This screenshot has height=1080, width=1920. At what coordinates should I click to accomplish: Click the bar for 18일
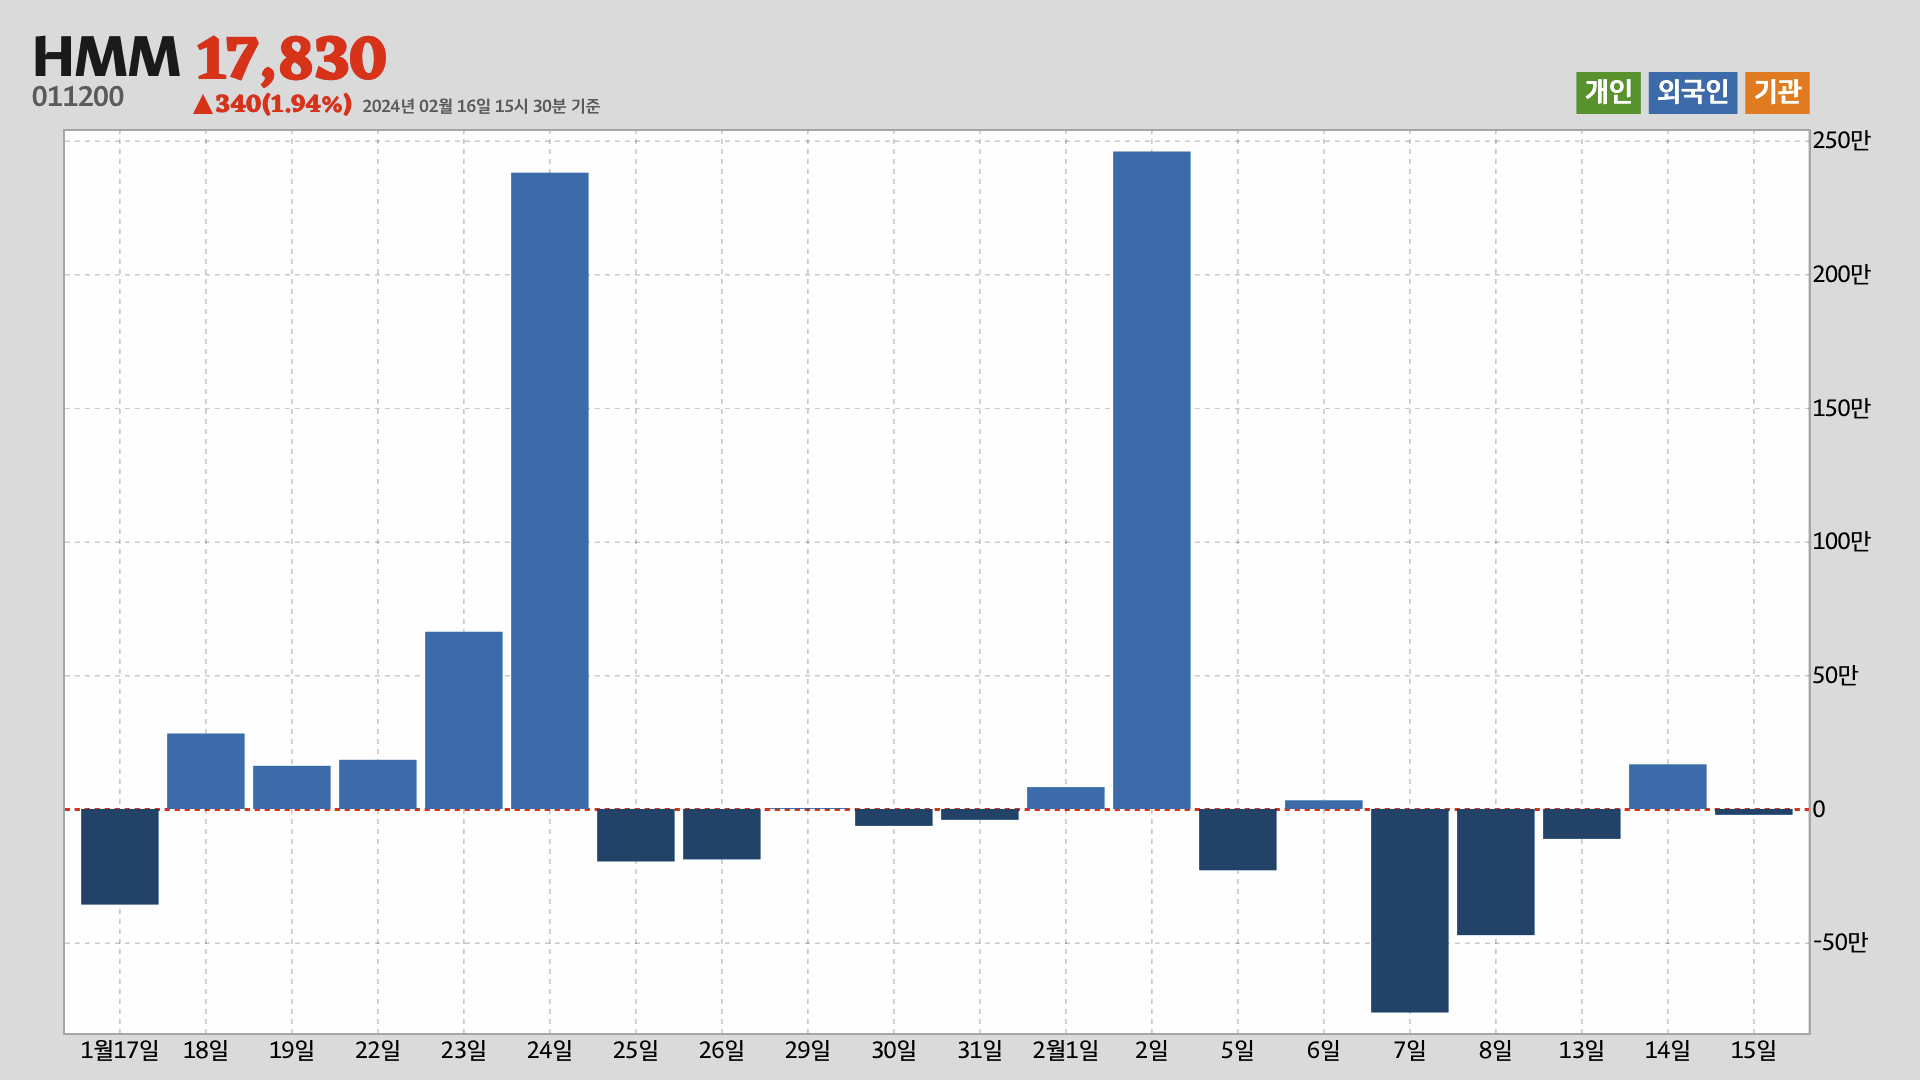206,771
